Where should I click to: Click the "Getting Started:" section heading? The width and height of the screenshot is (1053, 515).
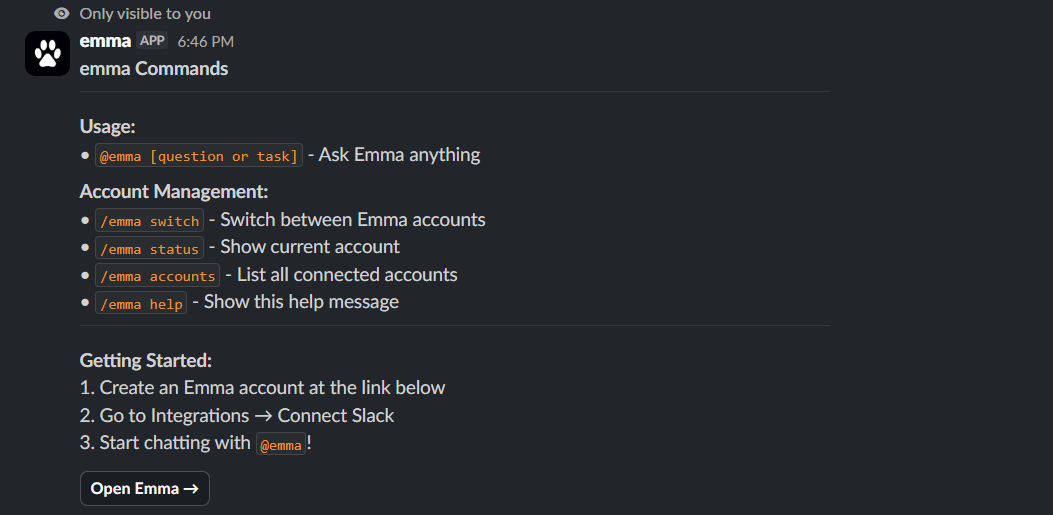pos(146,361)
